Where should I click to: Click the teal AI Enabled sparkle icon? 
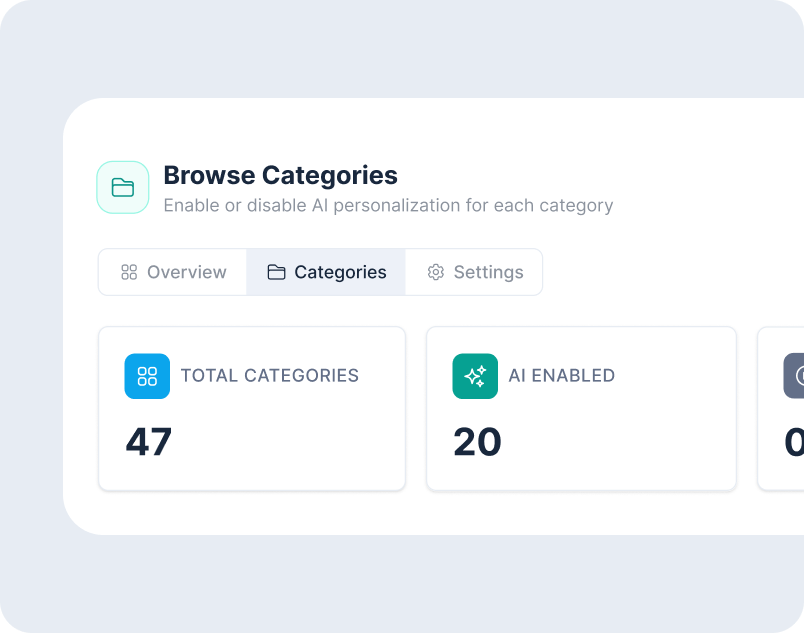[475, 376]
